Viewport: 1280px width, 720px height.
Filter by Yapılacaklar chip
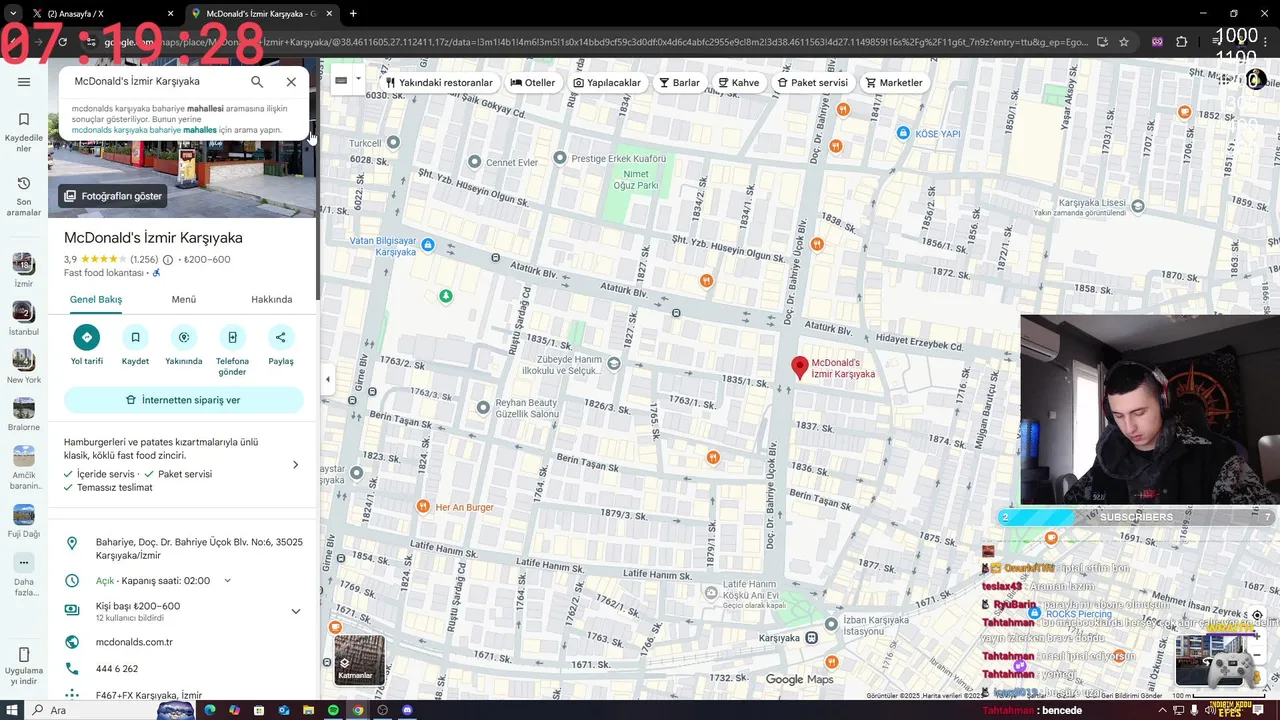point(607,83)
